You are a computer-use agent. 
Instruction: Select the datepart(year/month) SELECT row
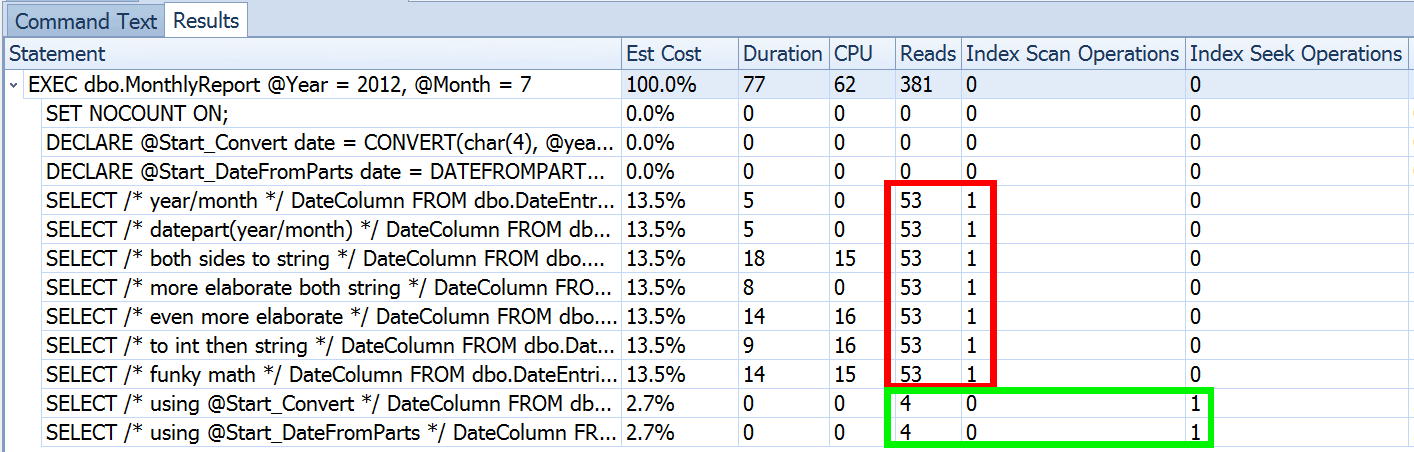[x=707, y=230]
